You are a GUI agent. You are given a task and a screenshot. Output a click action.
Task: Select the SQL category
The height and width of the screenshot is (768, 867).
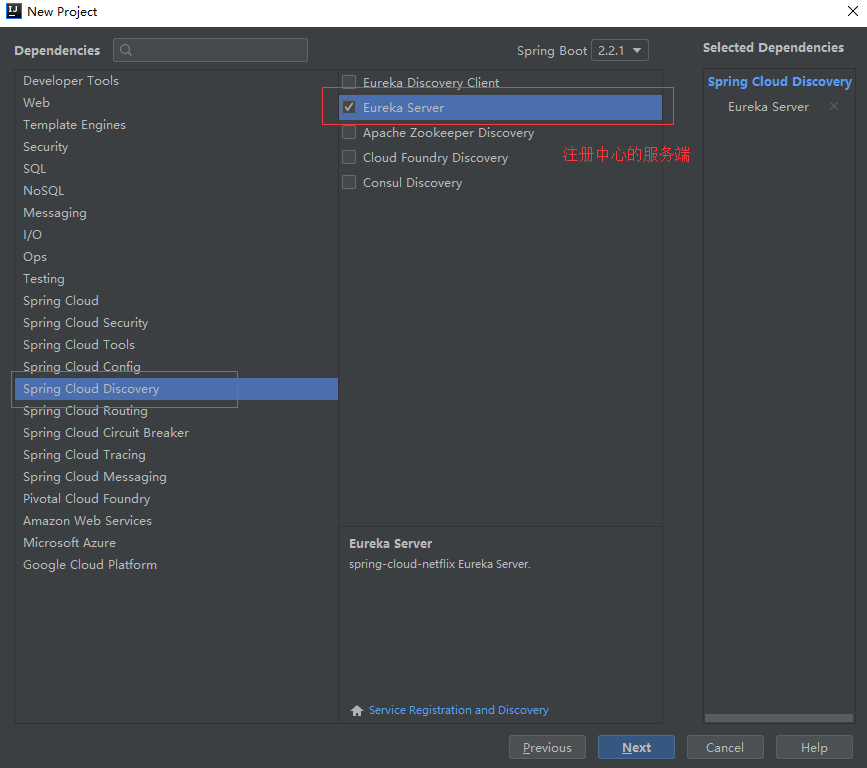coord(176,169)
